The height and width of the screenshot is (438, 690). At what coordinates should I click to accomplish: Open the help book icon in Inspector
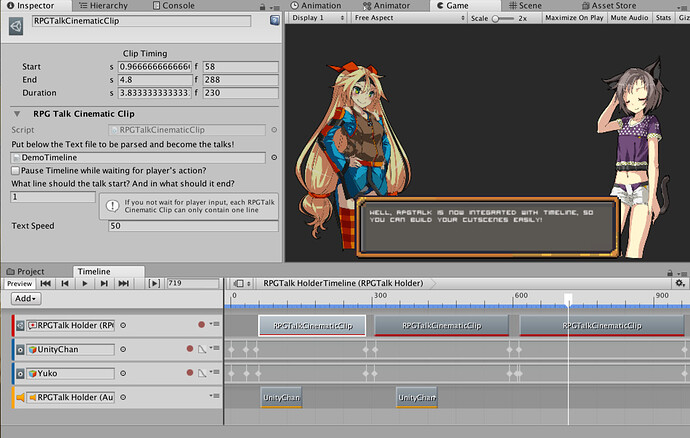pyautogui.click(x=275, y=21)
